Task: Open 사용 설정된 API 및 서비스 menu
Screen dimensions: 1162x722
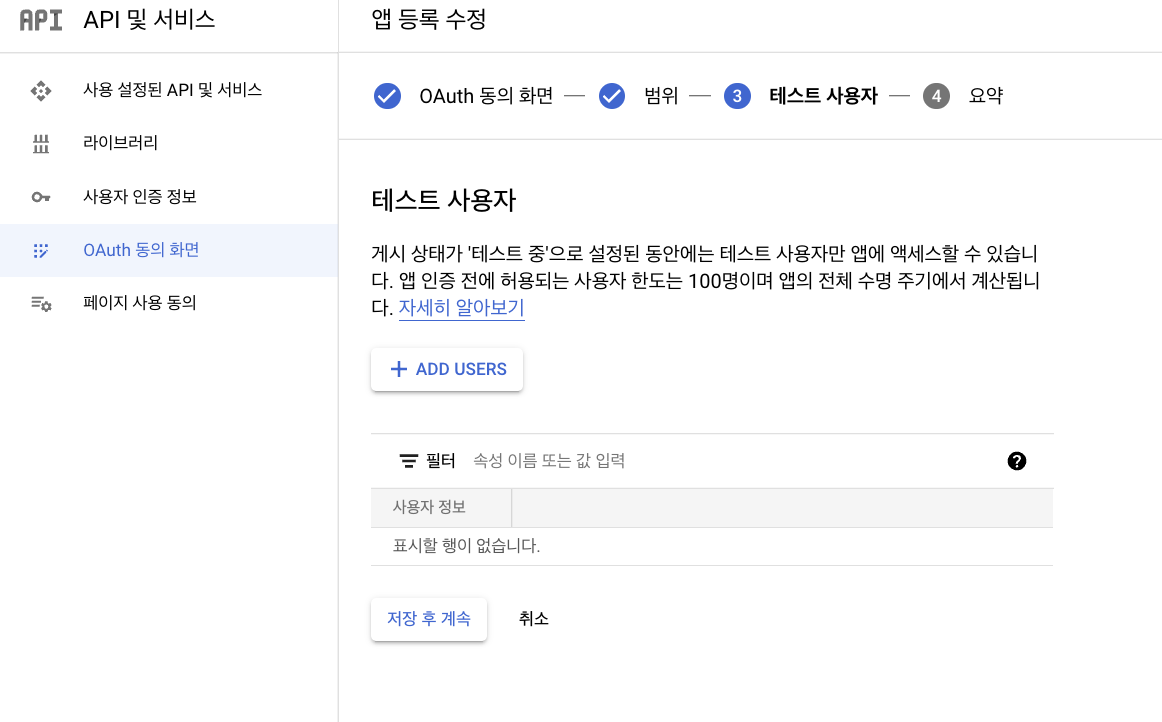Action: pos(169,90)
